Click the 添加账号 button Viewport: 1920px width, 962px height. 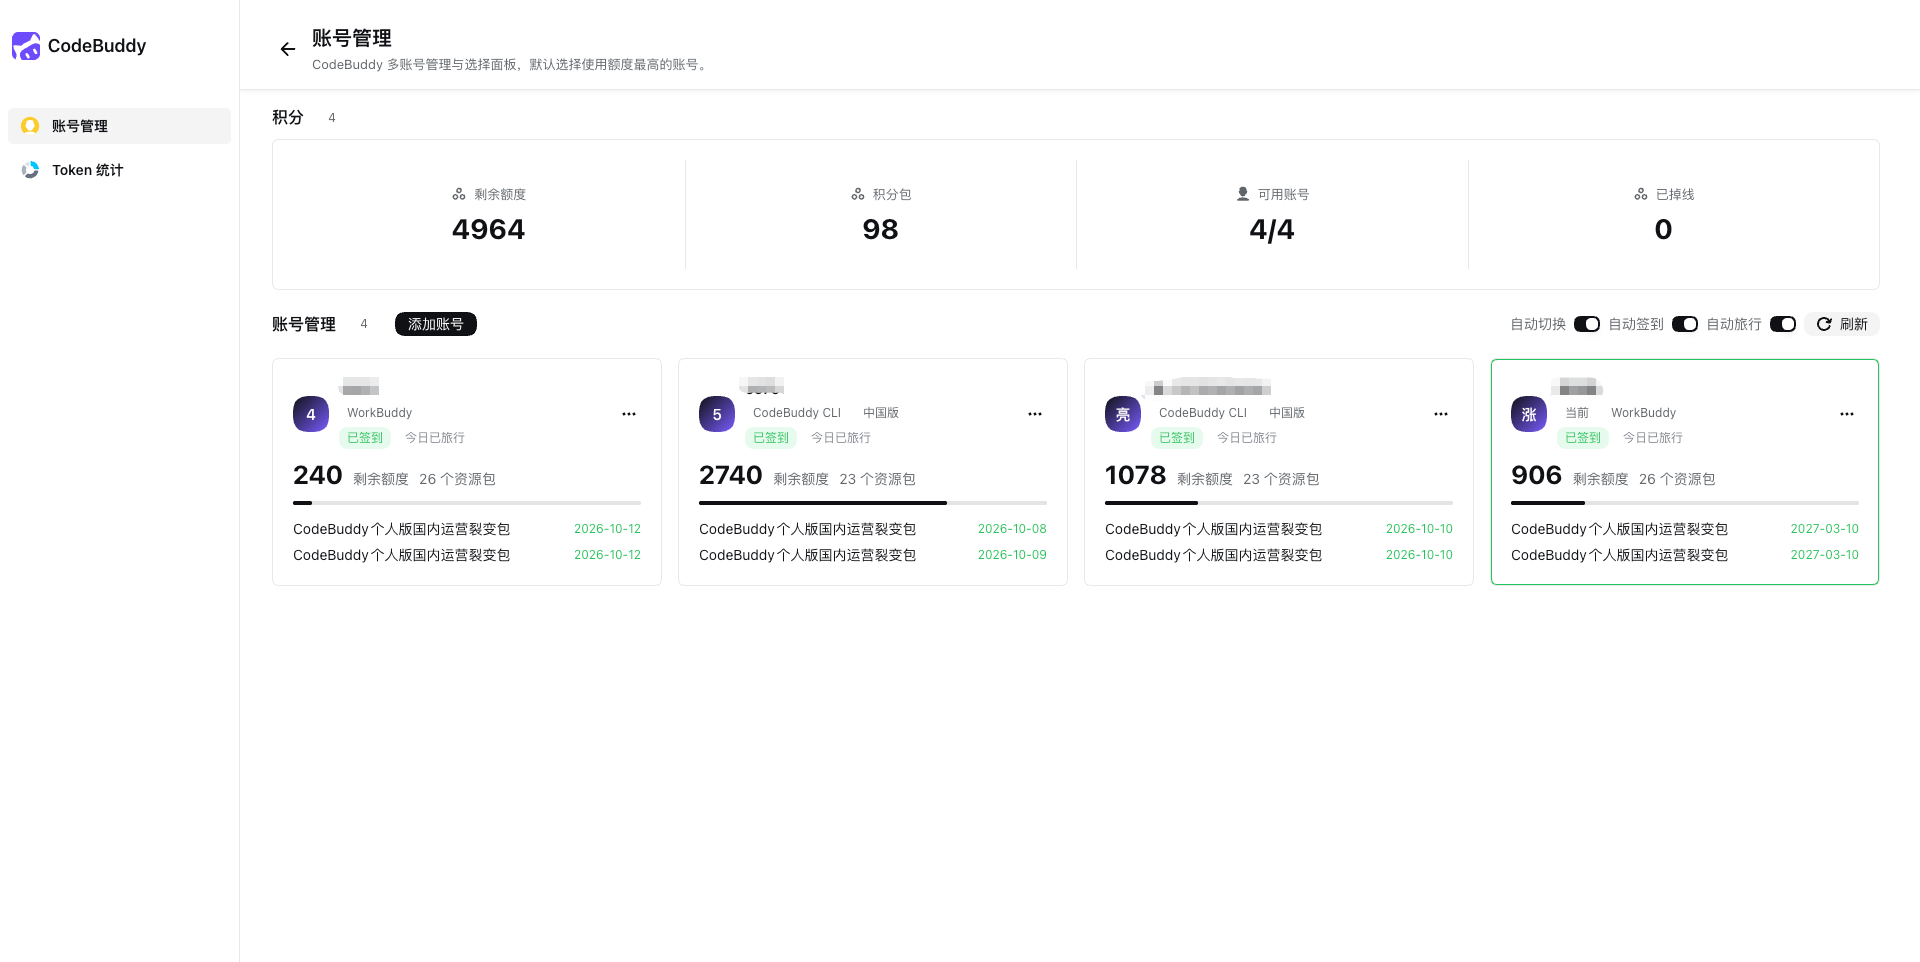click(436, 324)
